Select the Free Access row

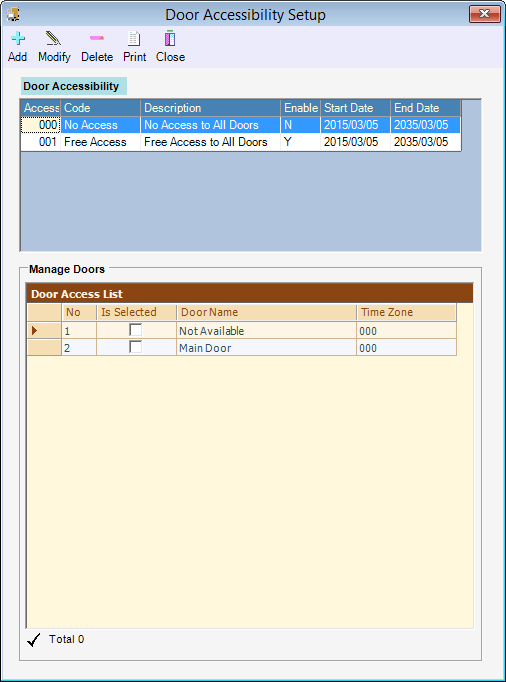point(241,142)
